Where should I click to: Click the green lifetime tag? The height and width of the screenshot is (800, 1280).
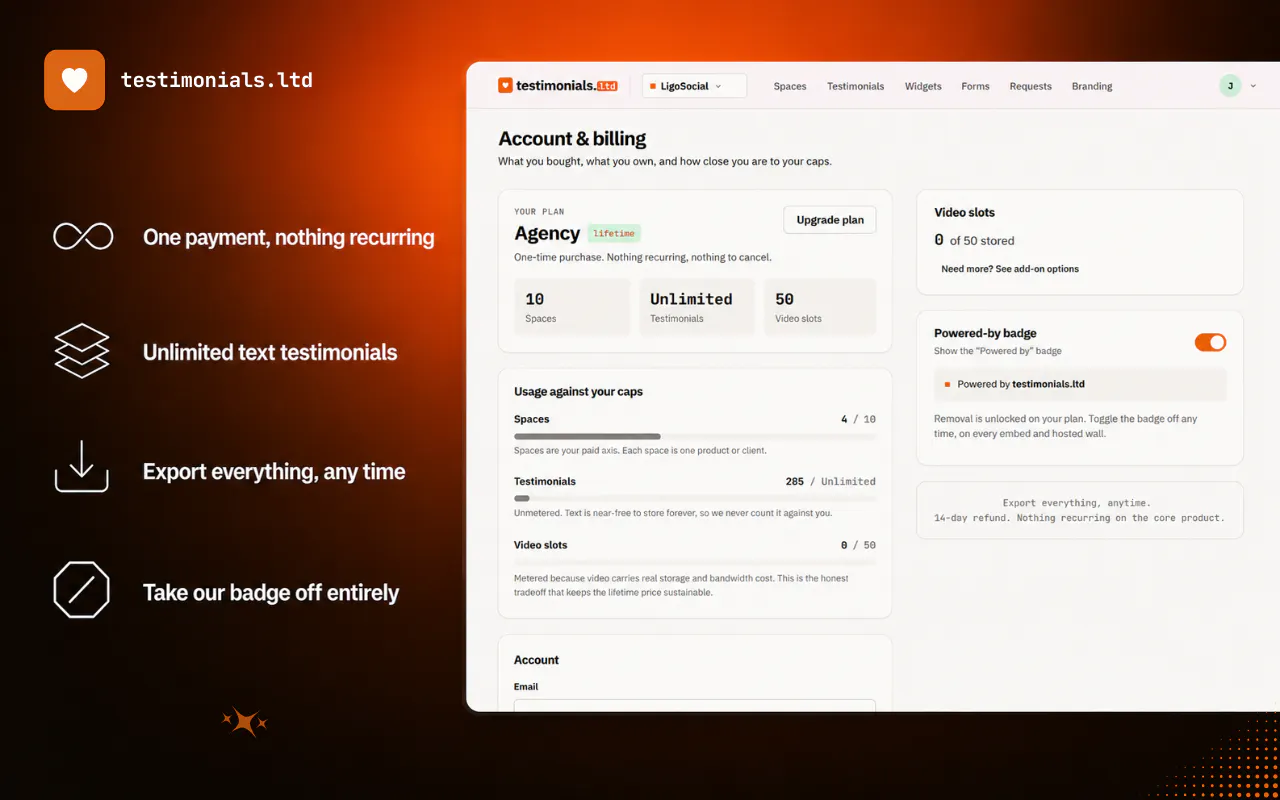tap(614, 233)
